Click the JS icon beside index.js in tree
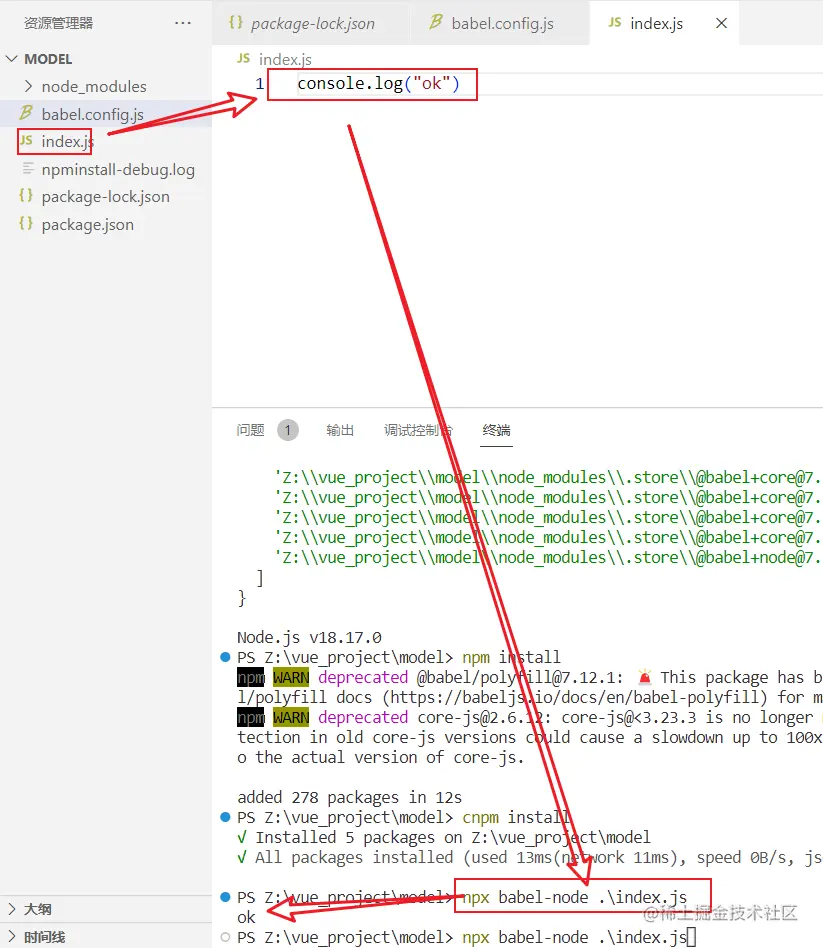The image size is (823, 948). point(26,140)
